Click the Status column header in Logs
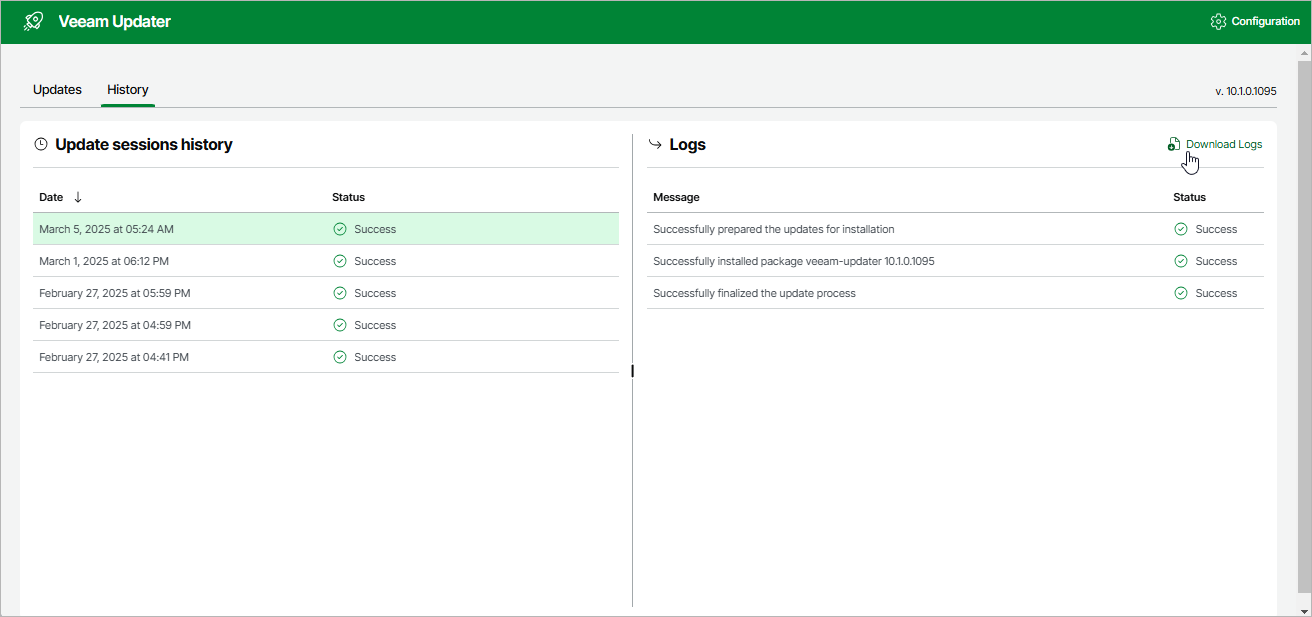This screenshot has width=1312, height=617. tap(1189, 197)
